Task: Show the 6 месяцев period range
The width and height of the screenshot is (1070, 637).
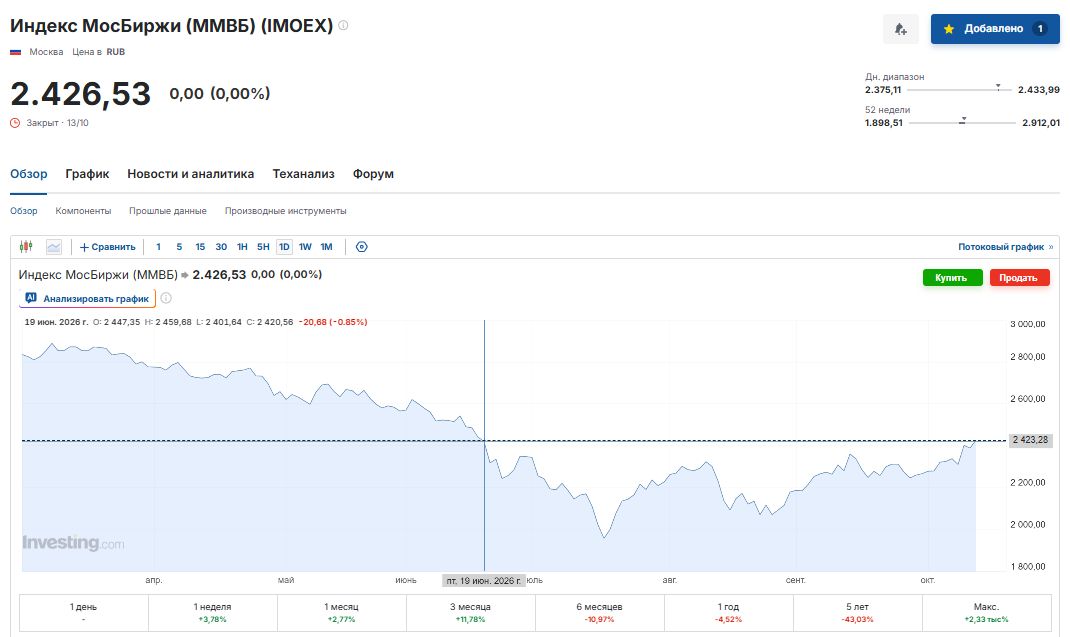Action: pos(599,612)
